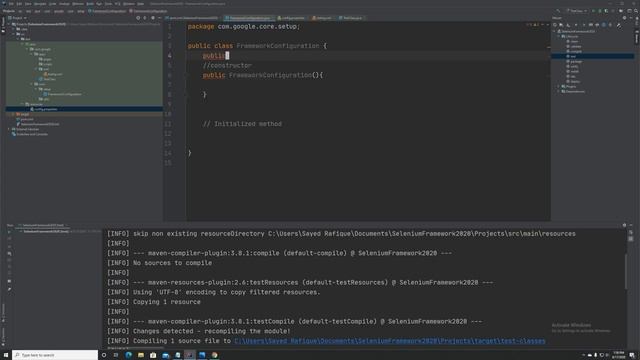Reload all Maven projects in Maven panel

[555, 24]
